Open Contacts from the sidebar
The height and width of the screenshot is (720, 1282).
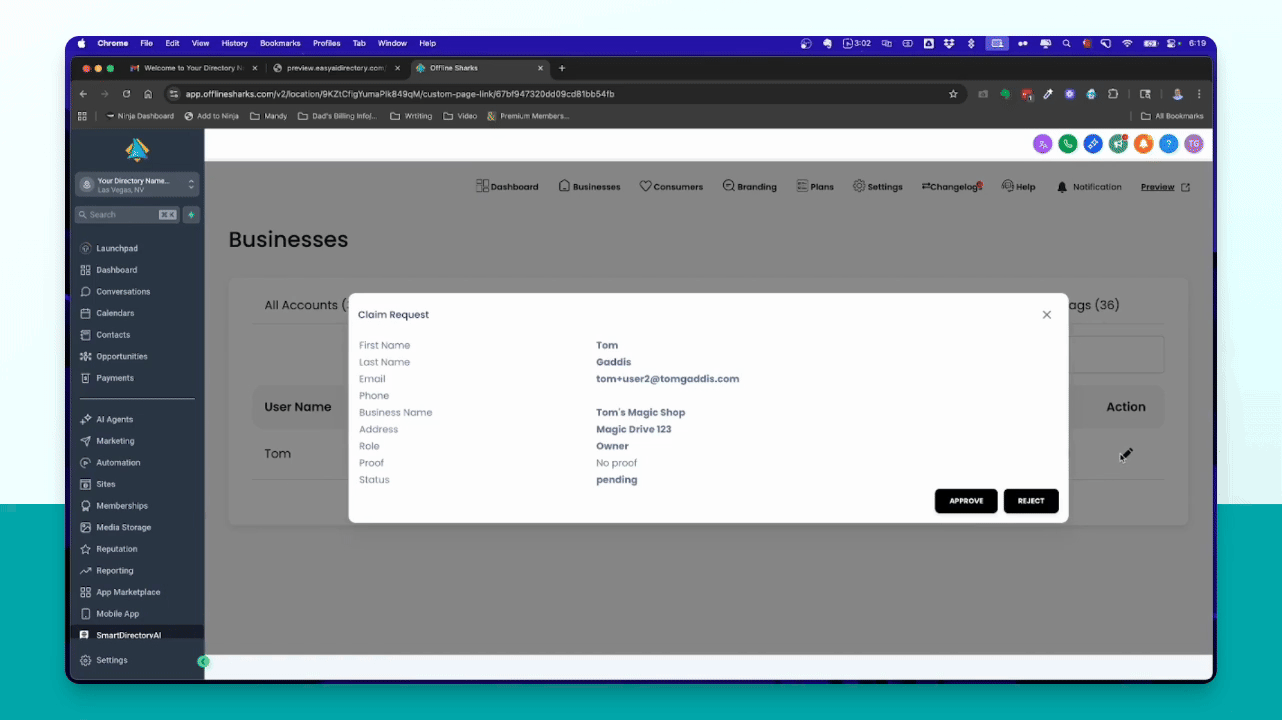tap(113, 335)
